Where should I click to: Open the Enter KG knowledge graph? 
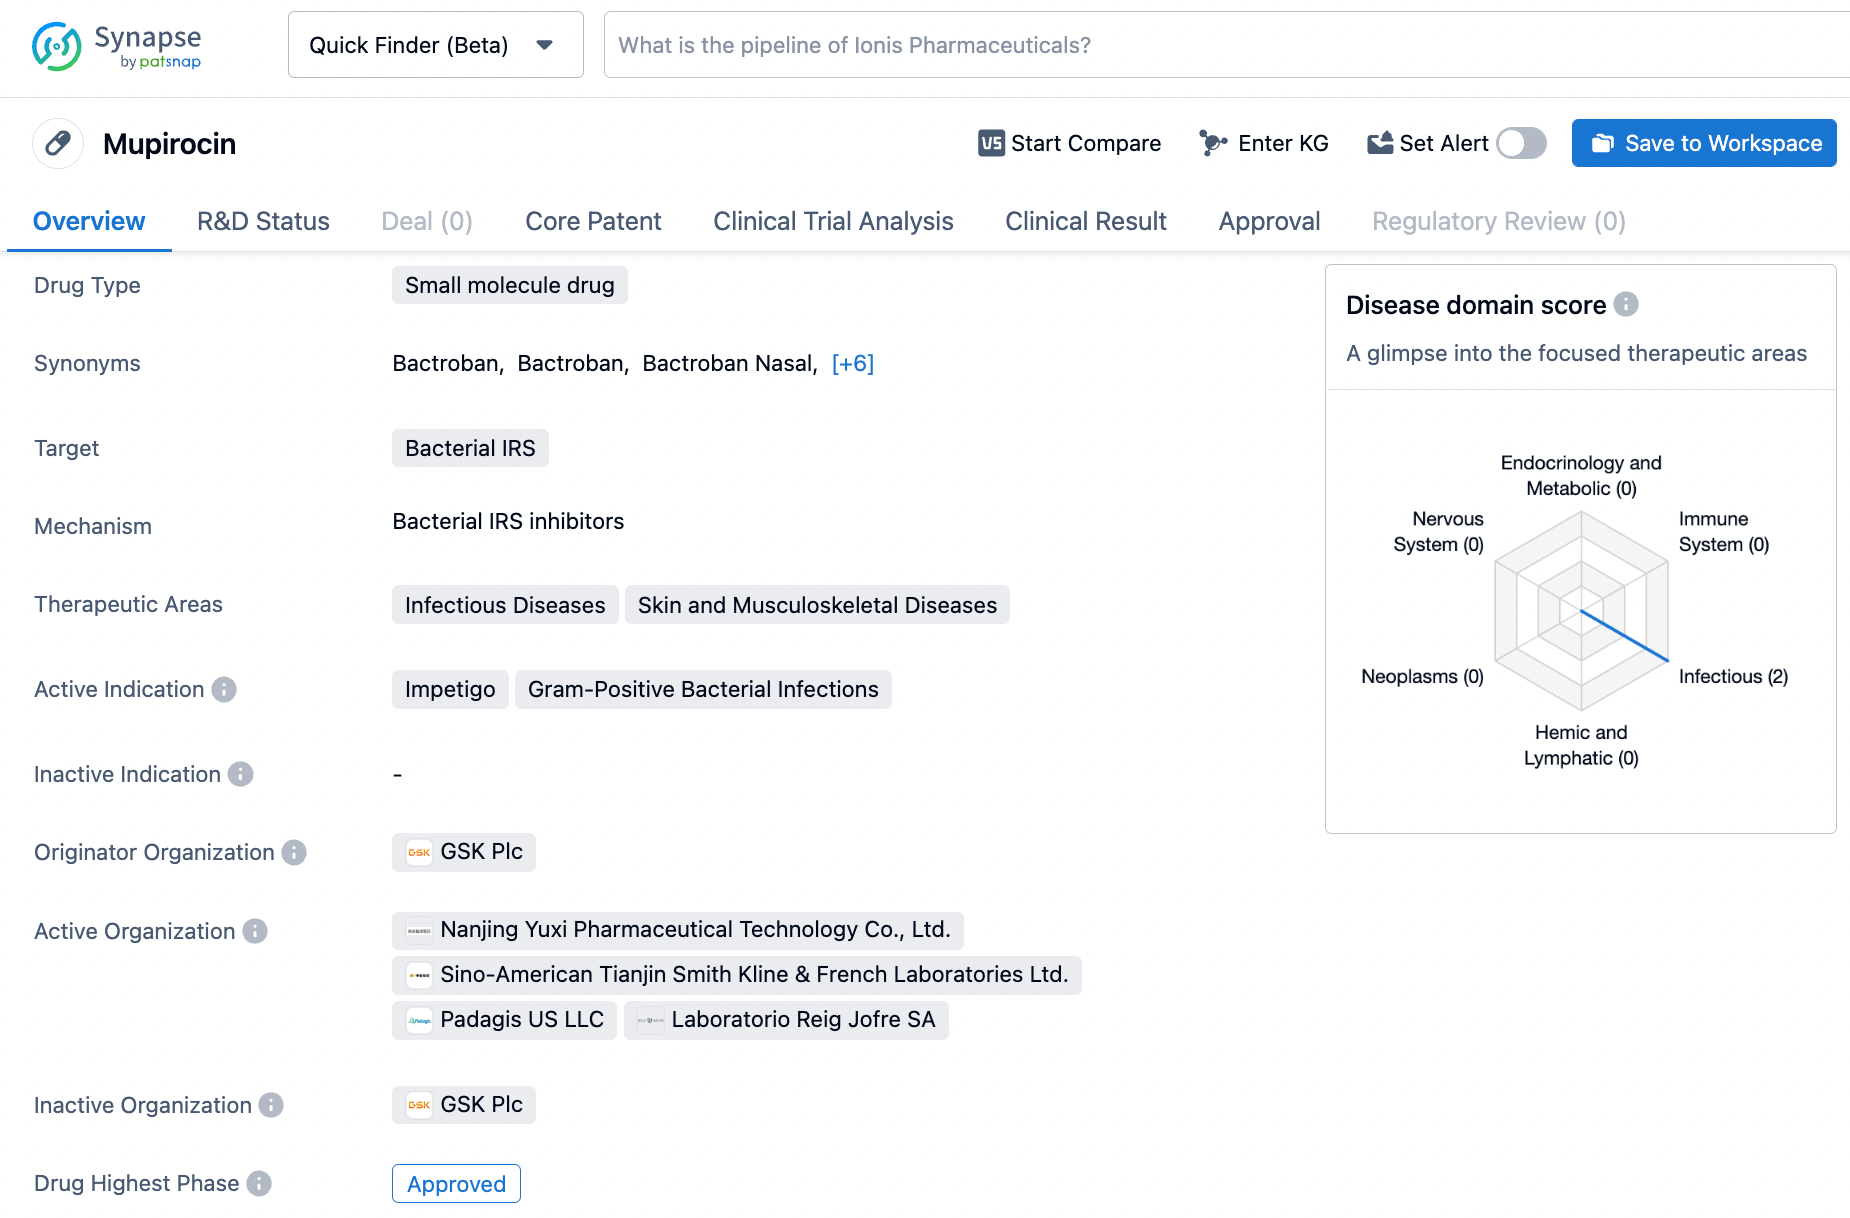pyautogui.click(x=1264, y=143)
